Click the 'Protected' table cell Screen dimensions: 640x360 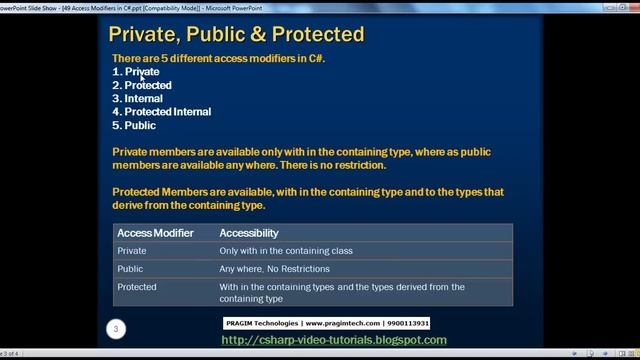coord(137,287)
